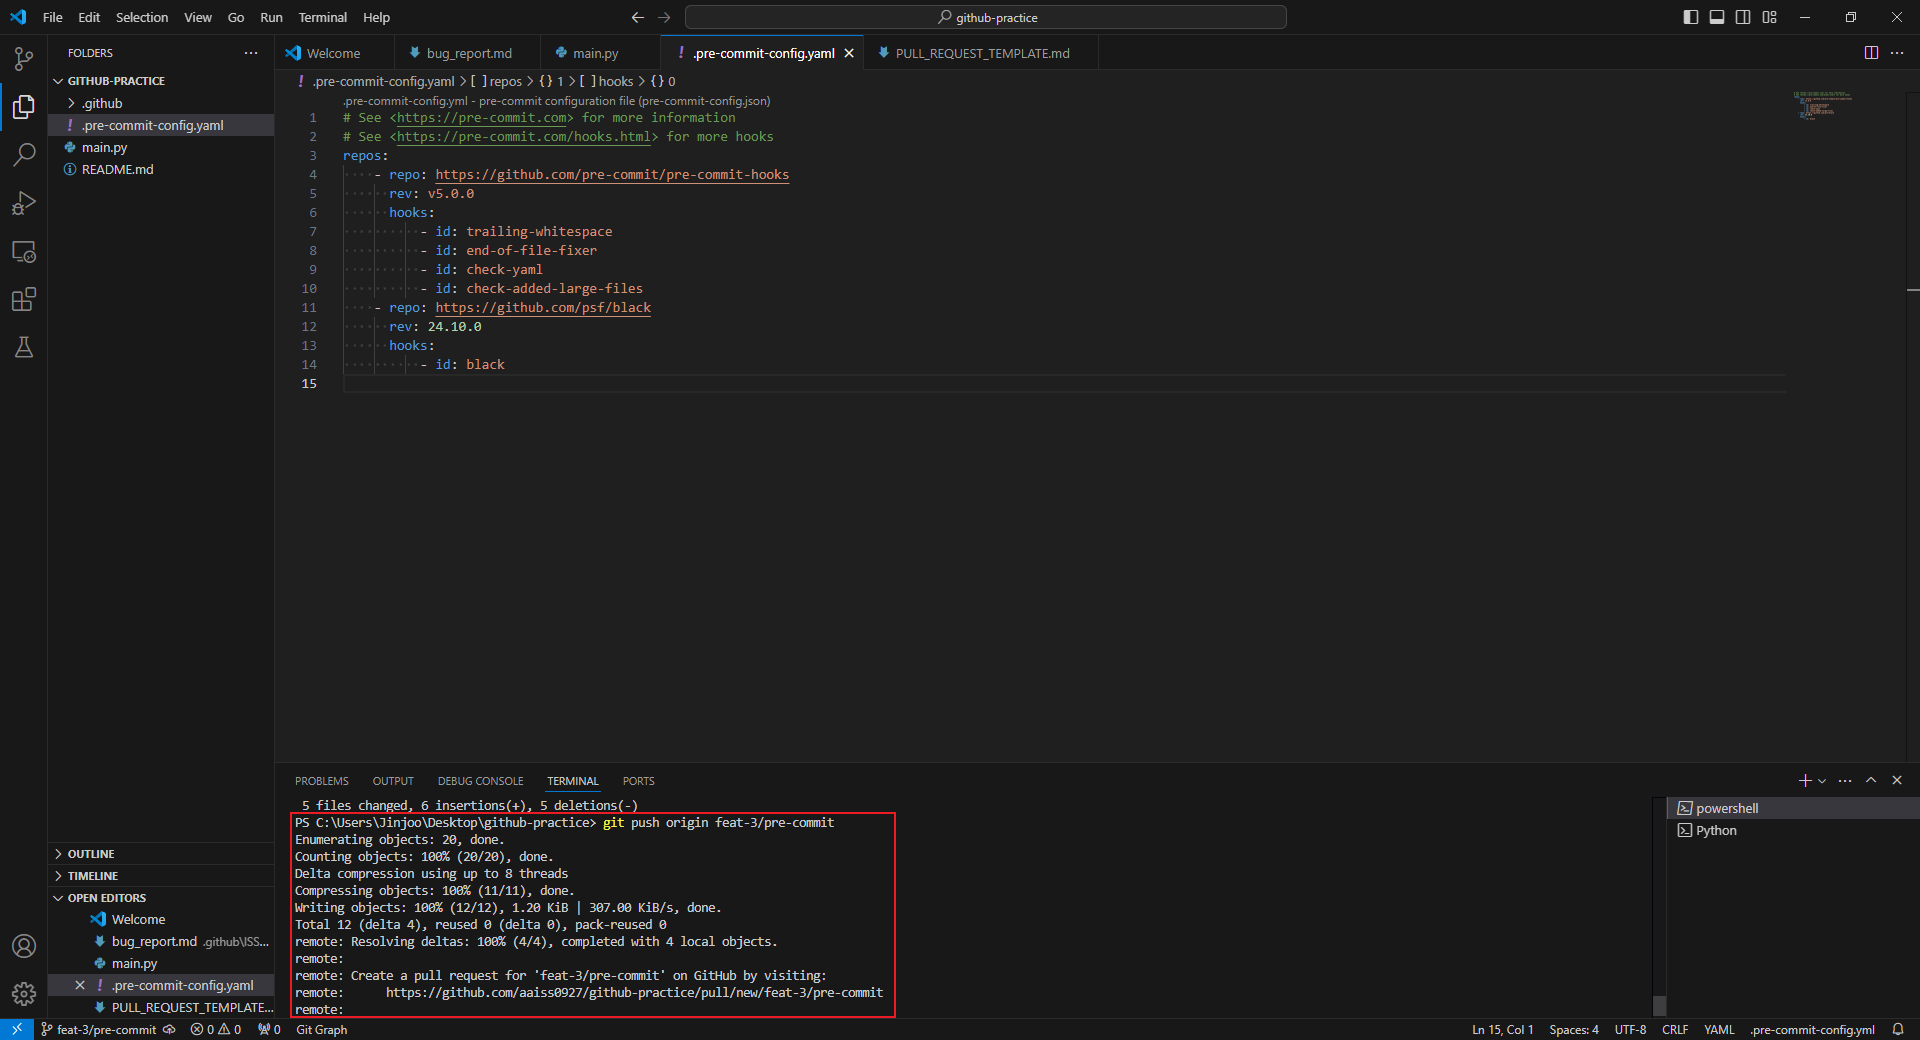This screenshot has height=1040, width=1920.
Task: Select the YAML language mode
Action: (1719, 1029)
